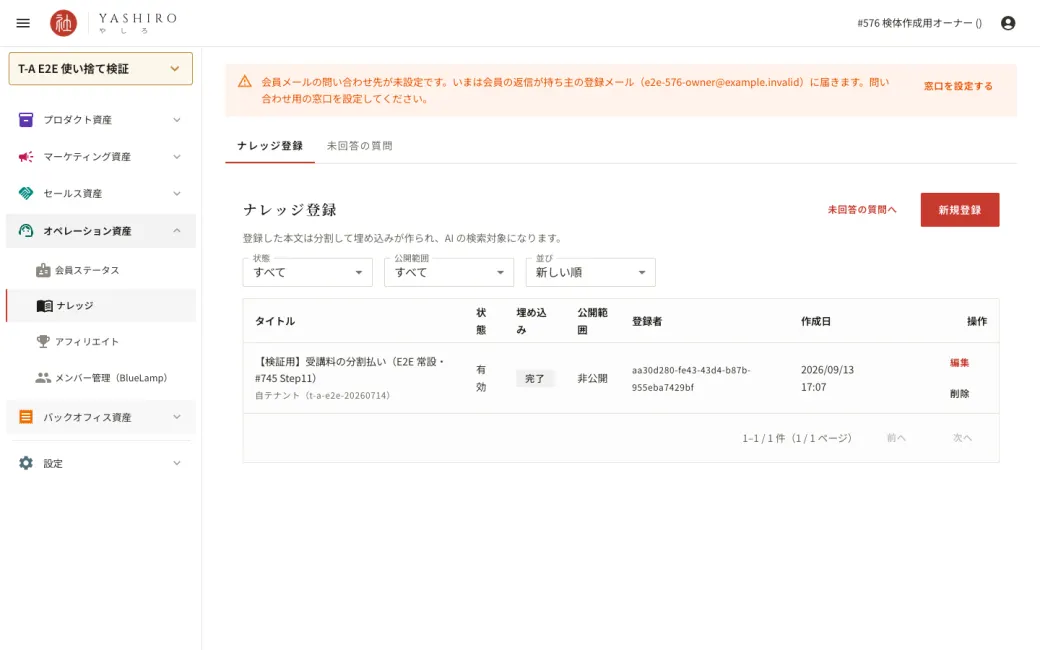Click 編集 for the 検証用 knowledge row
The height and width of the screenshot is (650, 1040).
(x=960, y=363)
